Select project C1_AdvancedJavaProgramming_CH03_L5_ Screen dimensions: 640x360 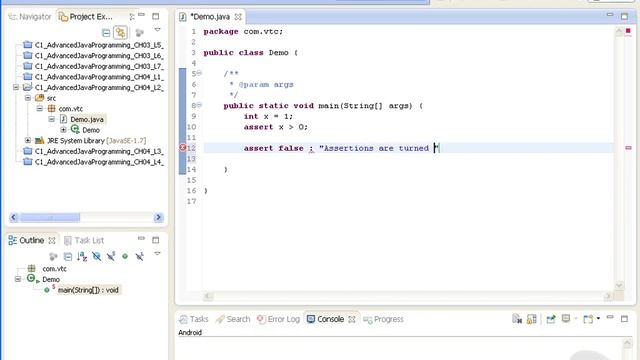coord(99,45)
